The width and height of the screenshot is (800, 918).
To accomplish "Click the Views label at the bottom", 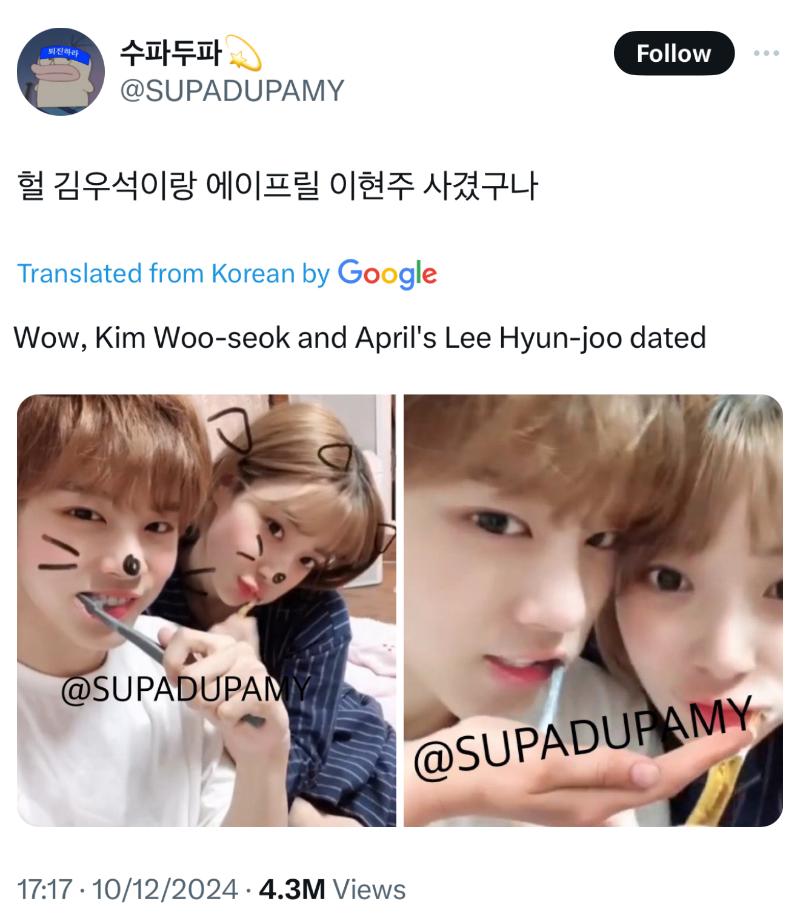I will (x=369, y=889).
